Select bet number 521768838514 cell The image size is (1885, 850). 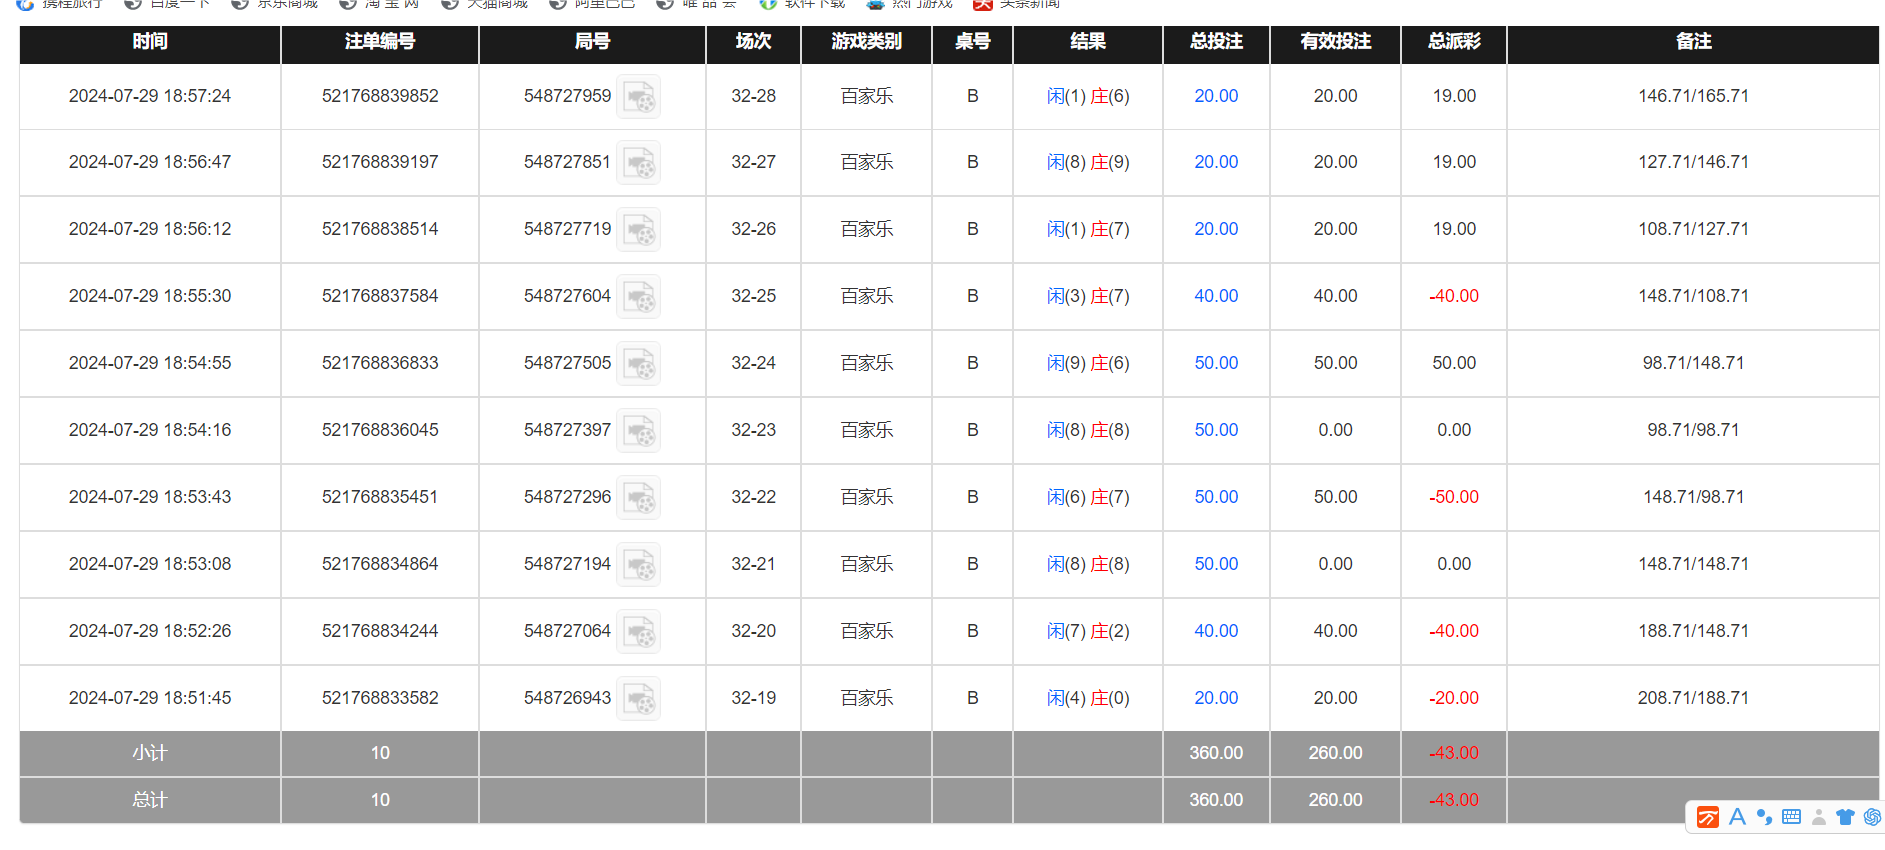pyautogui.click(x=380, y=229)
